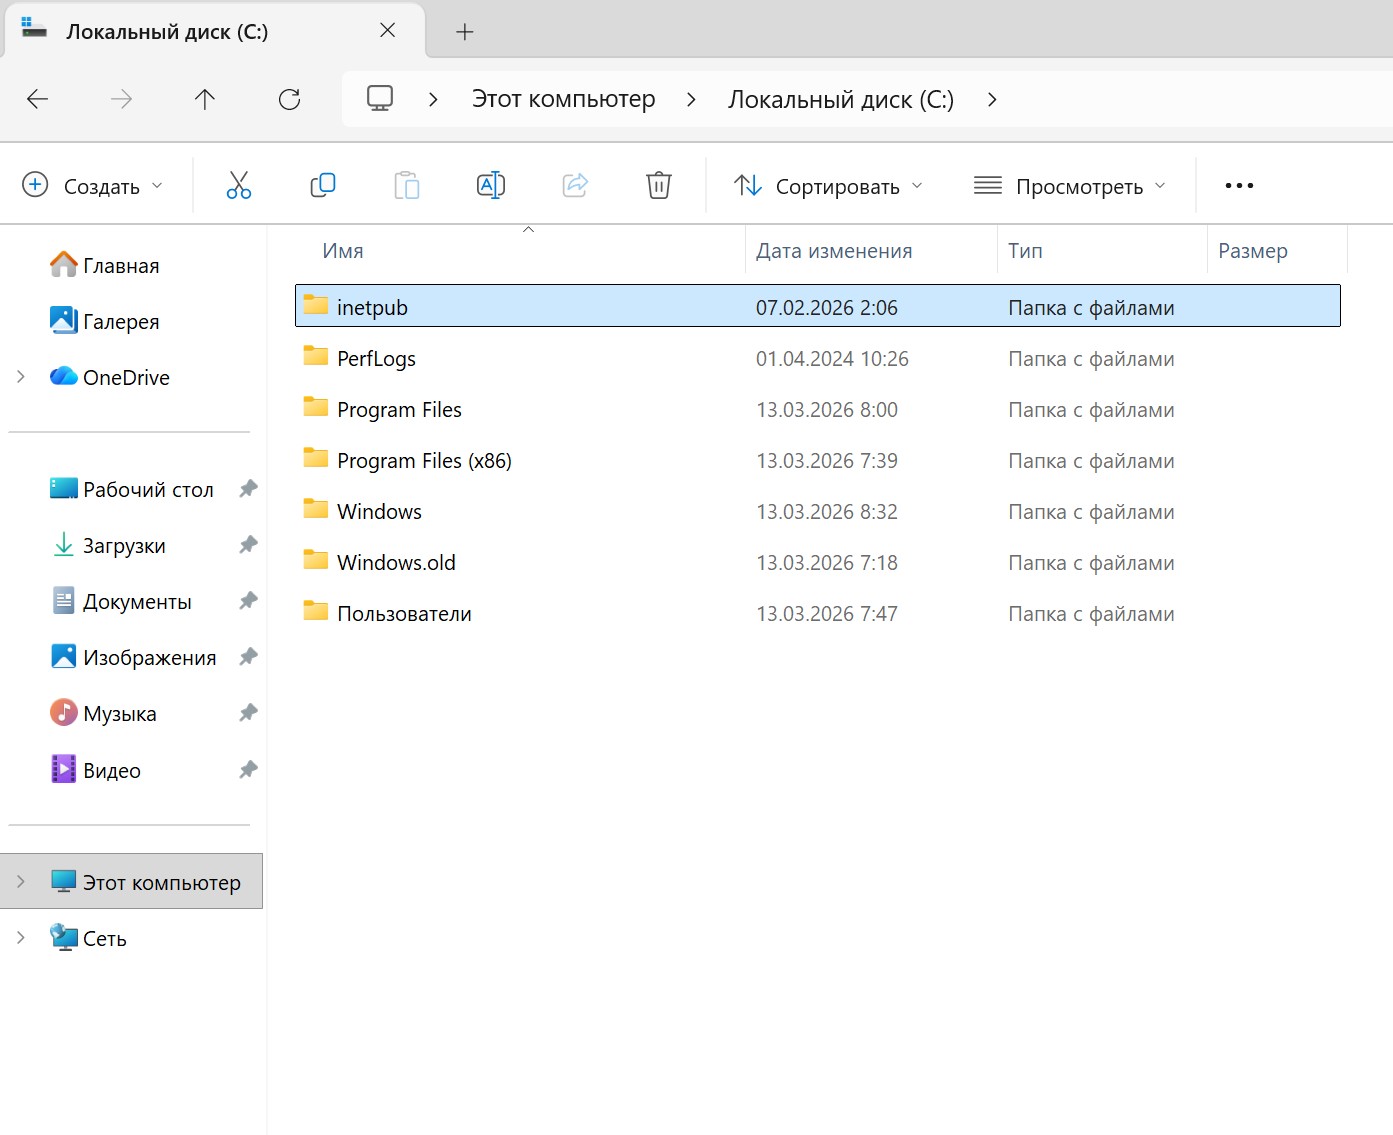
Task: Click pin icon next to Документы
Action: coord(248,601)
